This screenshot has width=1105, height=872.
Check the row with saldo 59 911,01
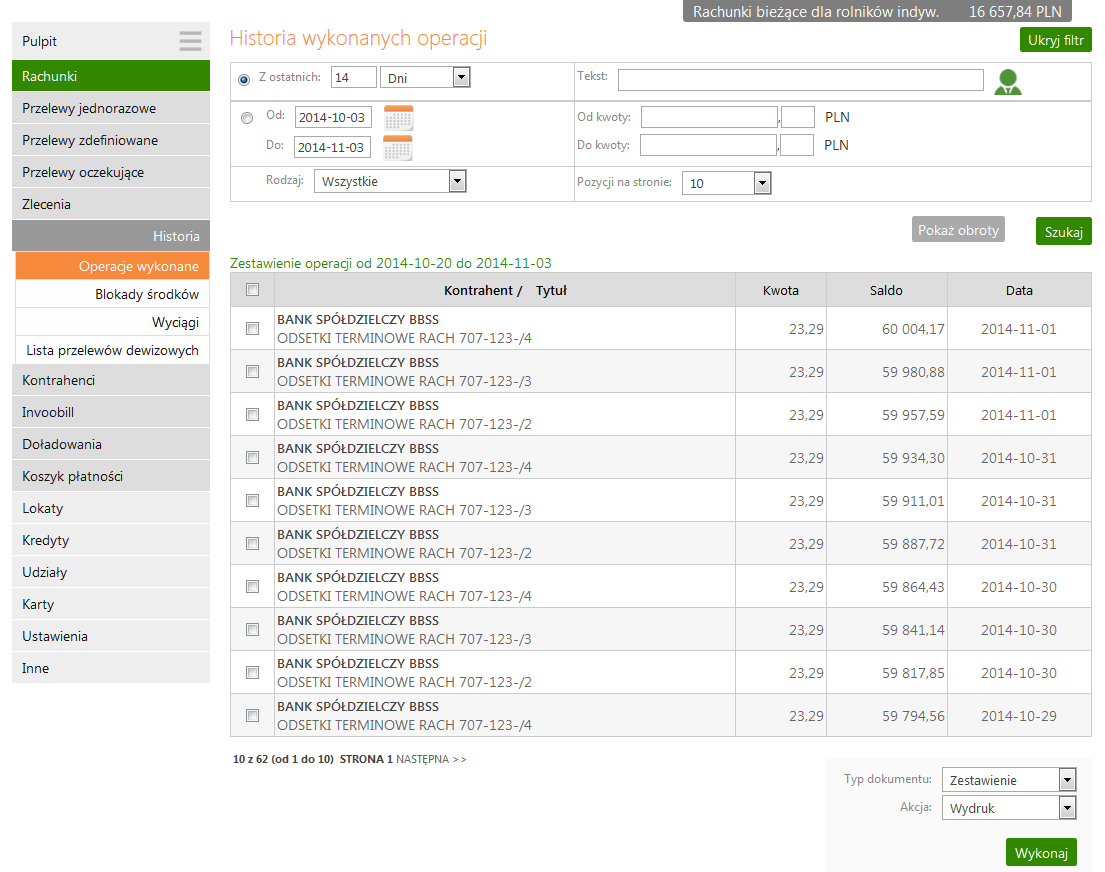tap(252, 501)
